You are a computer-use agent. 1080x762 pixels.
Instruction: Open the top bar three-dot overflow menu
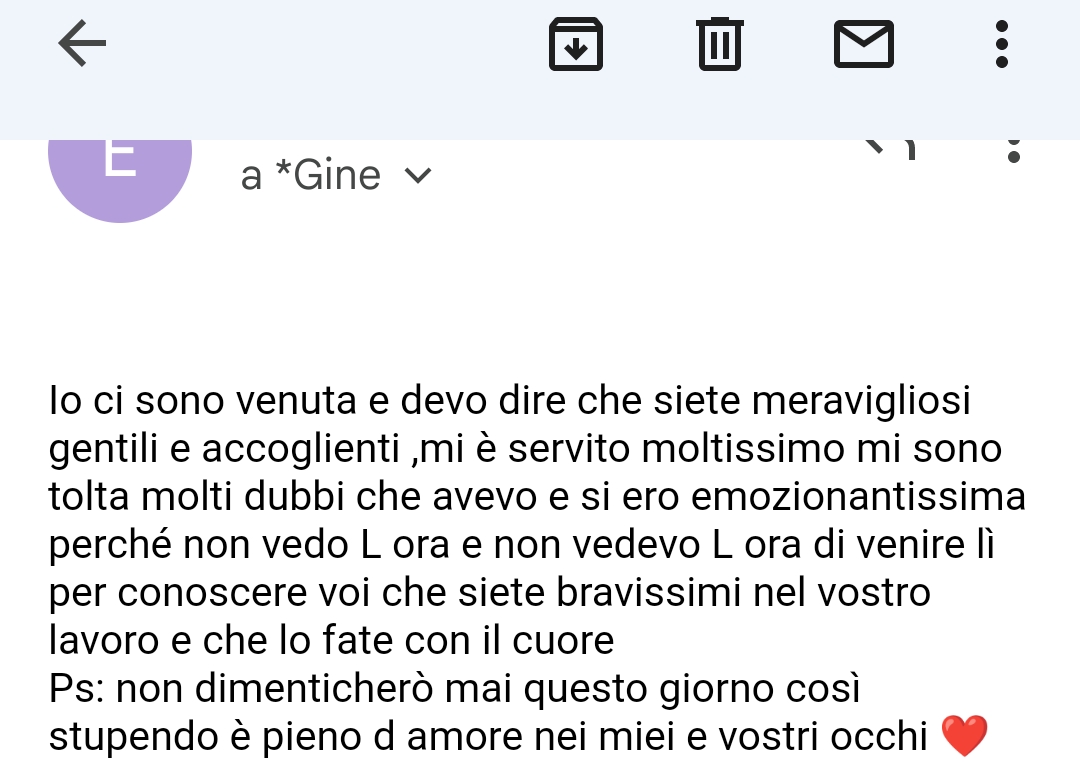click(x=1002, y=44)
